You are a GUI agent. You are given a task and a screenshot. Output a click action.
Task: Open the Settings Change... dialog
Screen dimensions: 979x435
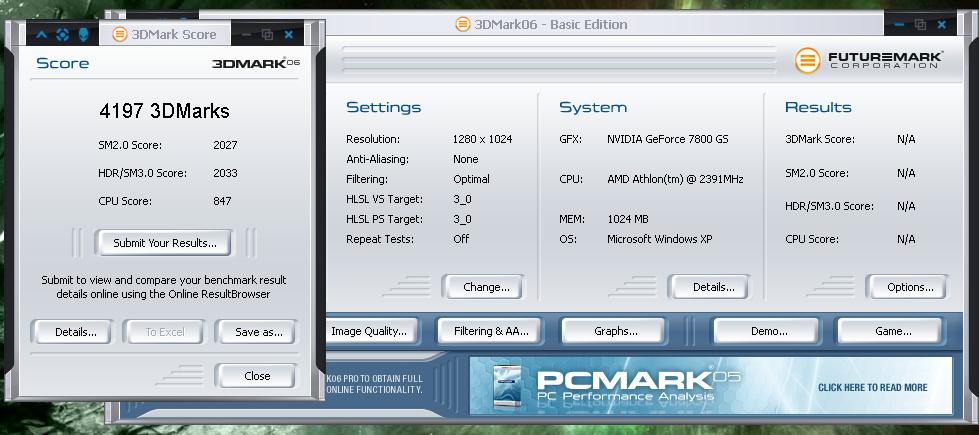click(486, 287)
